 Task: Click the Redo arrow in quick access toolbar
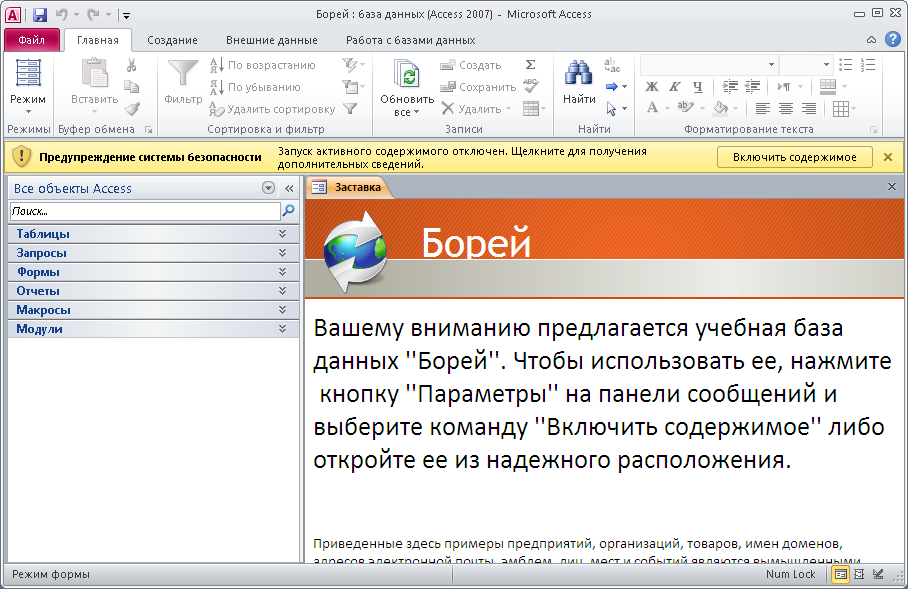pos(93,14)
